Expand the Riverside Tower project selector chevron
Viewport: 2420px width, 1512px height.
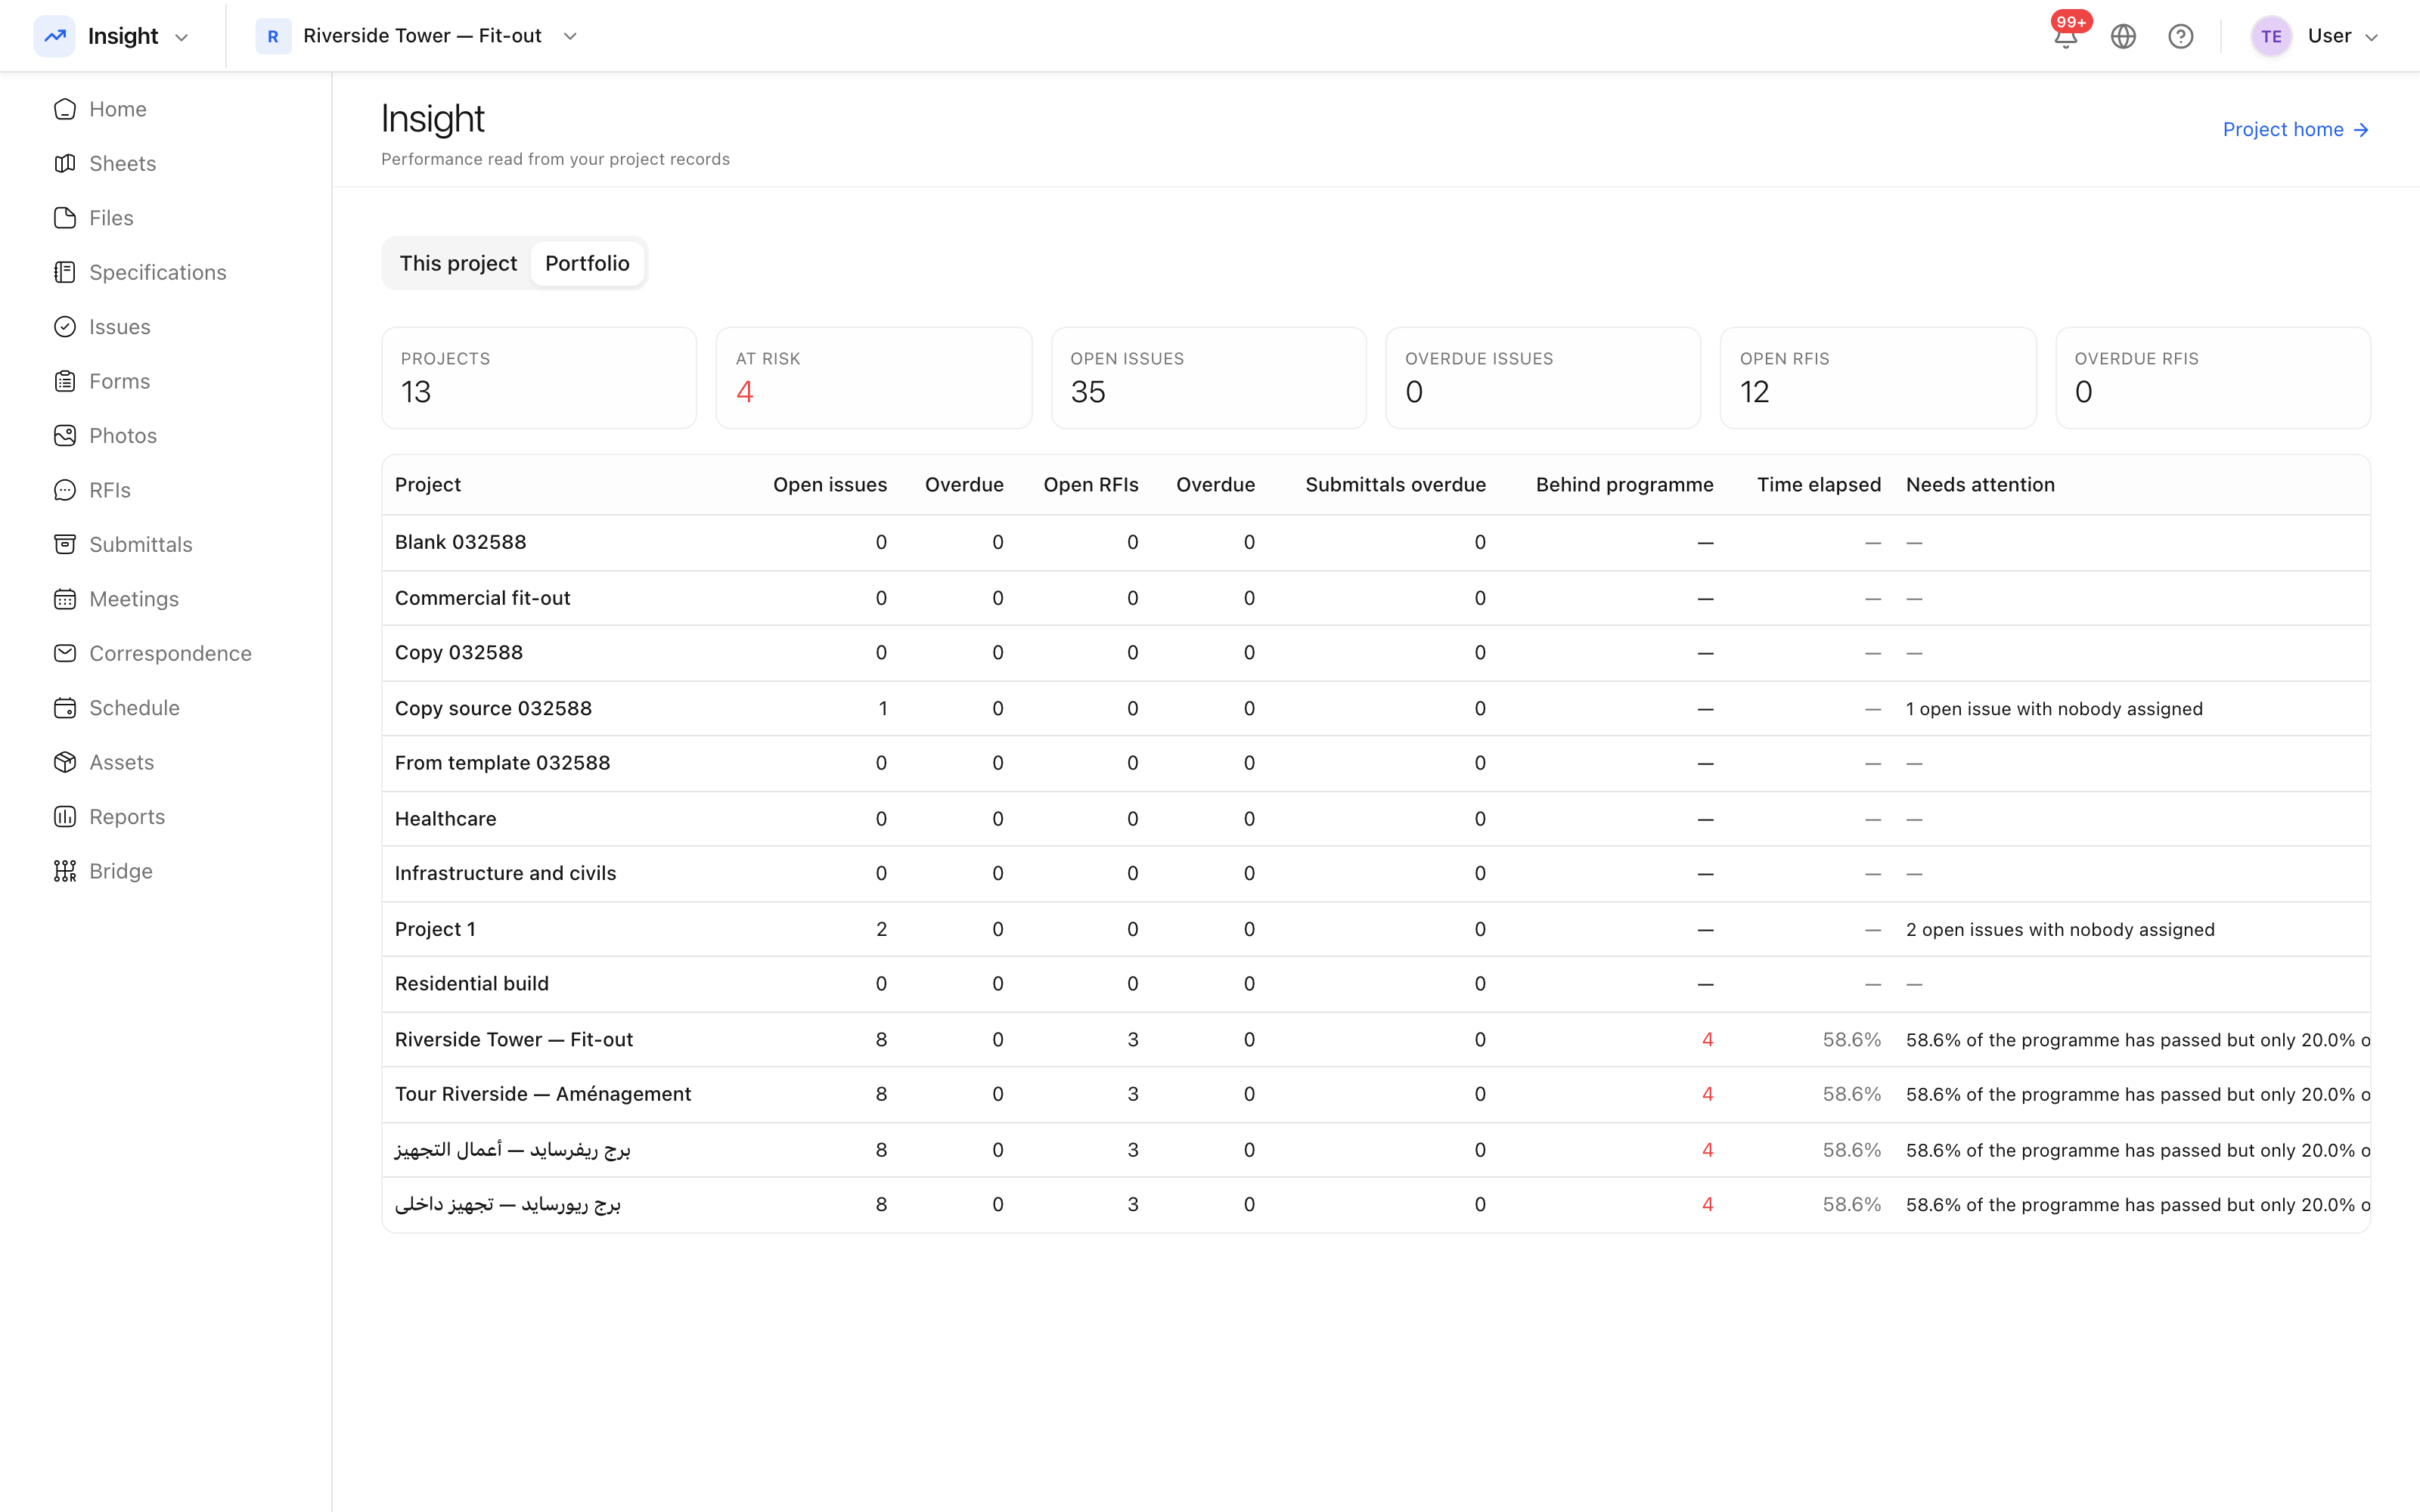(x=570, y=36)
